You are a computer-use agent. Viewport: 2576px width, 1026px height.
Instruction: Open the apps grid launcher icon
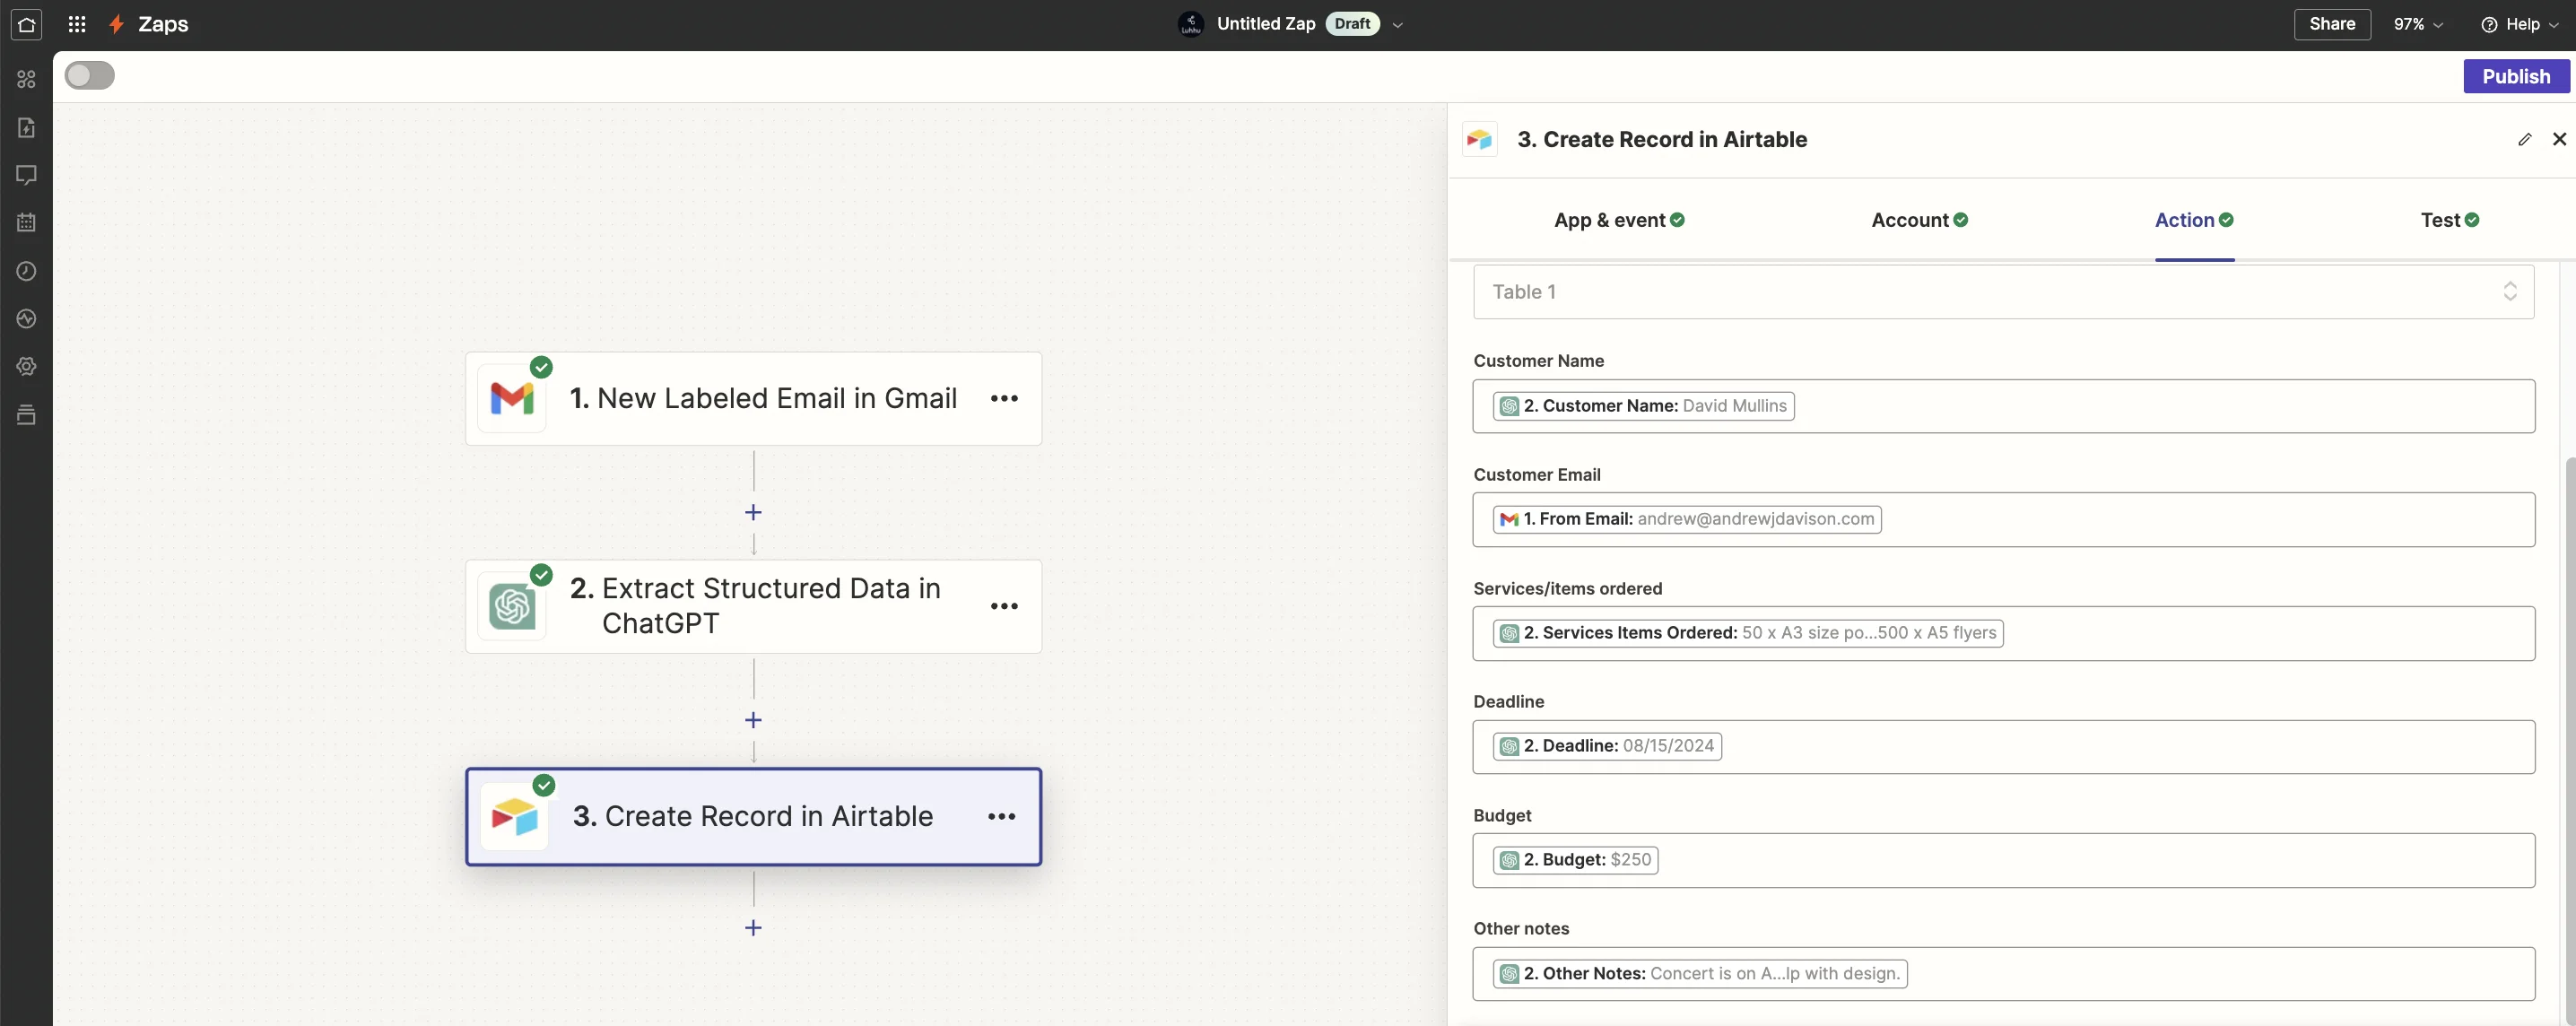coord(76,24)
